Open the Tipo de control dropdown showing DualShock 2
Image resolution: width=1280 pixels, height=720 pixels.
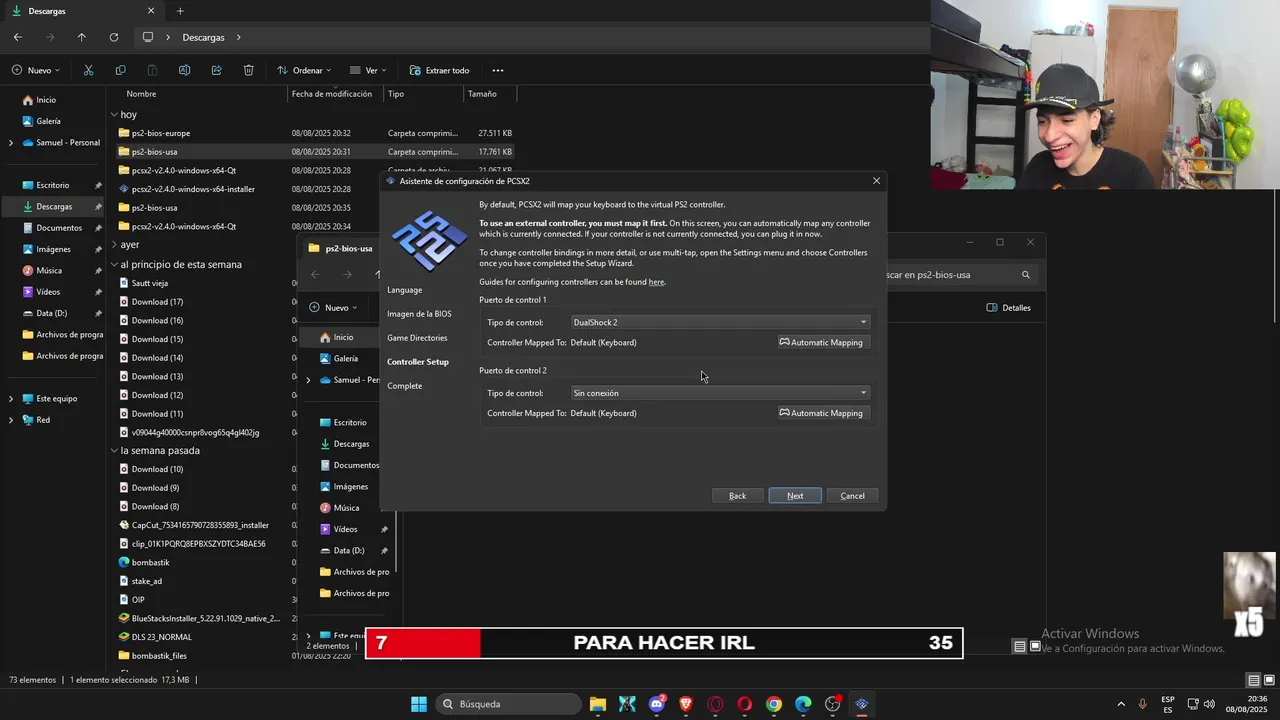coord(720,322)
